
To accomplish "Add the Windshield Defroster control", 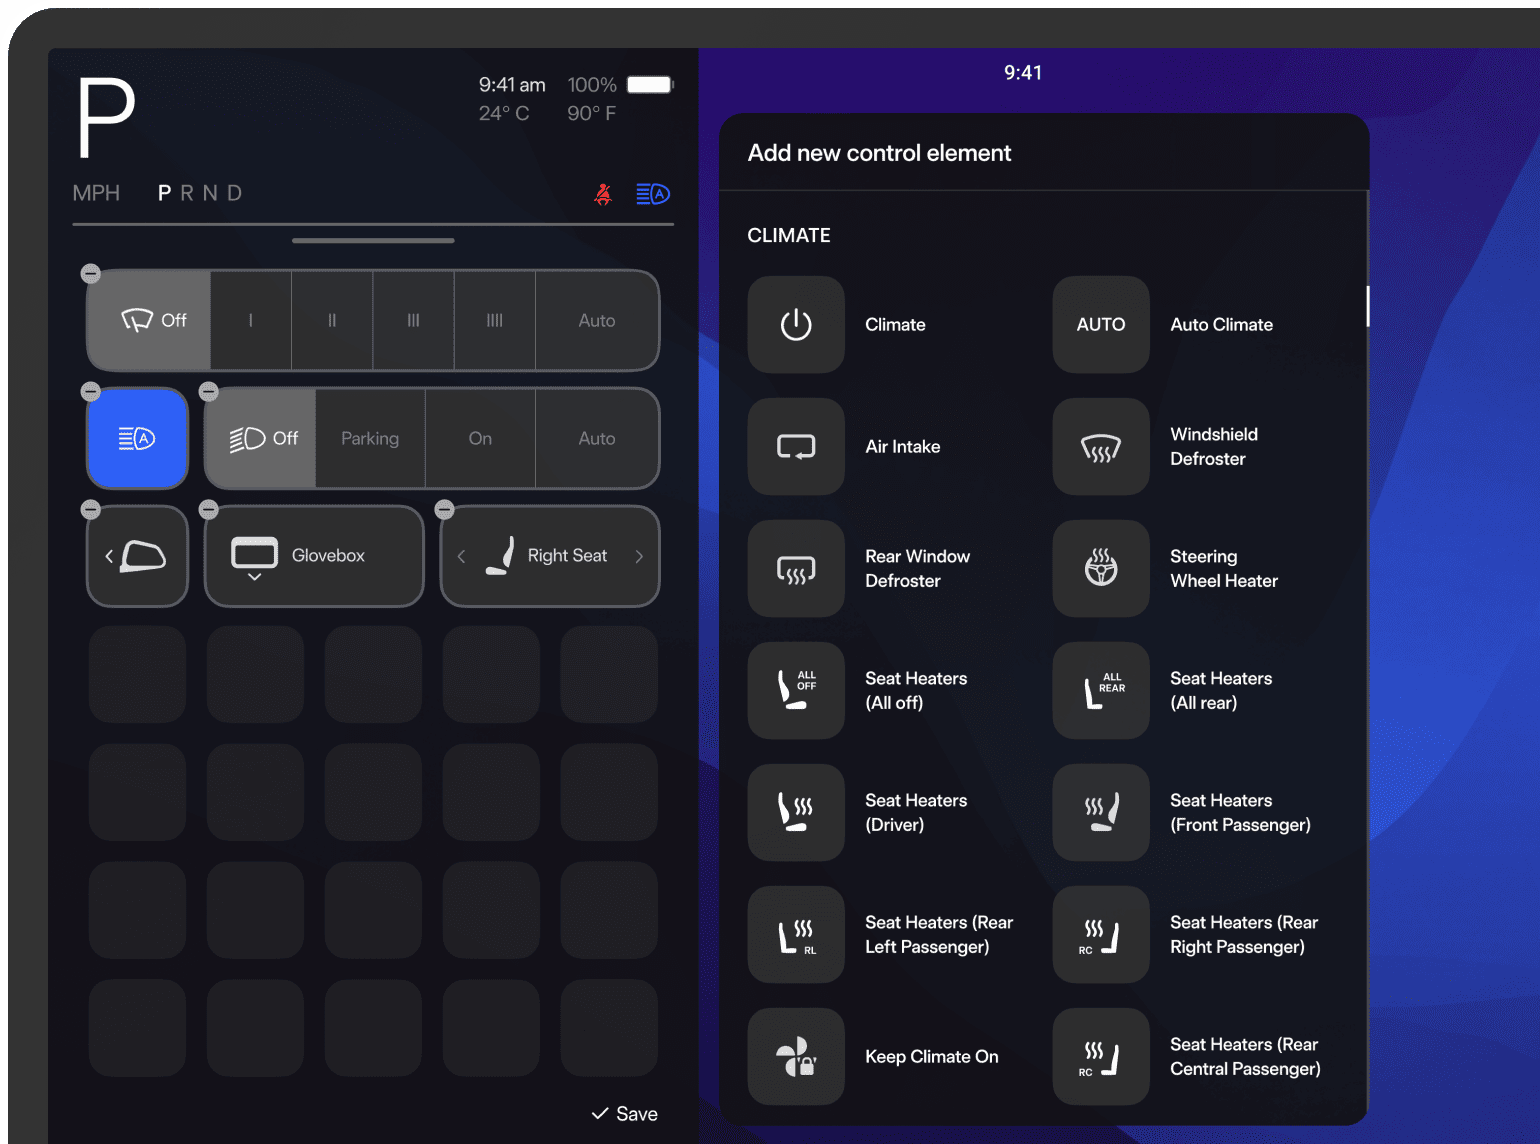I will (1101, 447).
